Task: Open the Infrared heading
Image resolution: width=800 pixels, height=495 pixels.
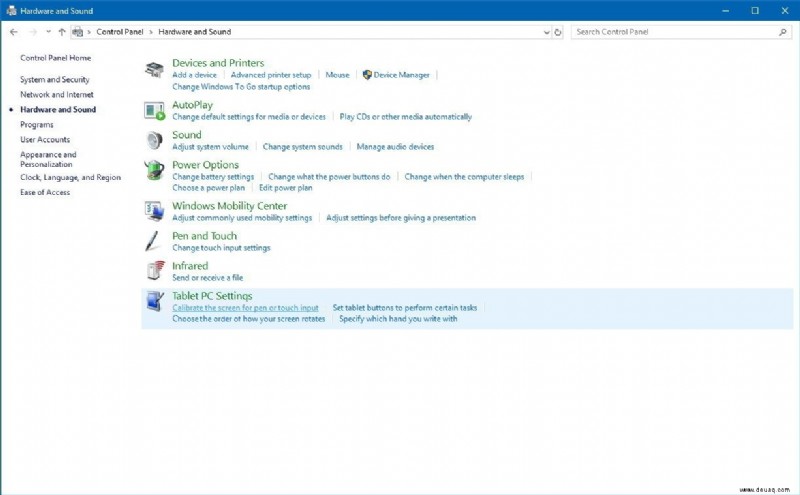Action: click(x=190, y=266)
